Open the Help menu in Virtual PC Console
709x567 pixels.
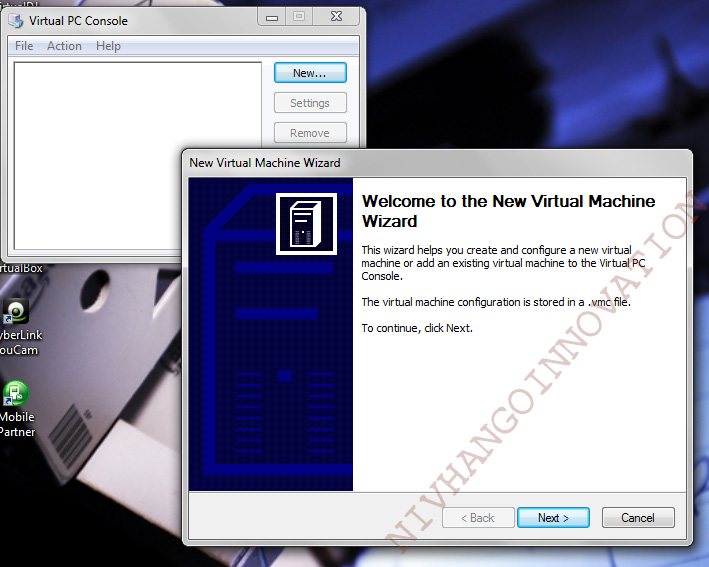point(108,46)
